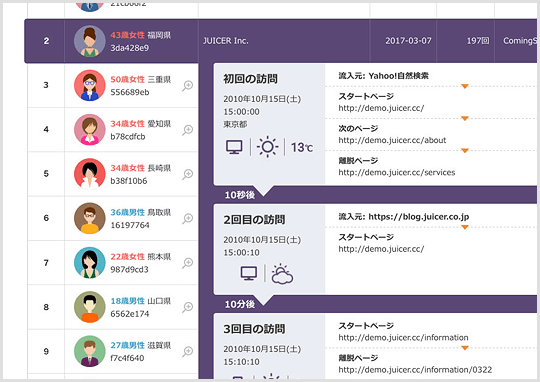540x382 pixels.
Task: Click 10秒後 interval label
Action: click(x=240, y=195)
